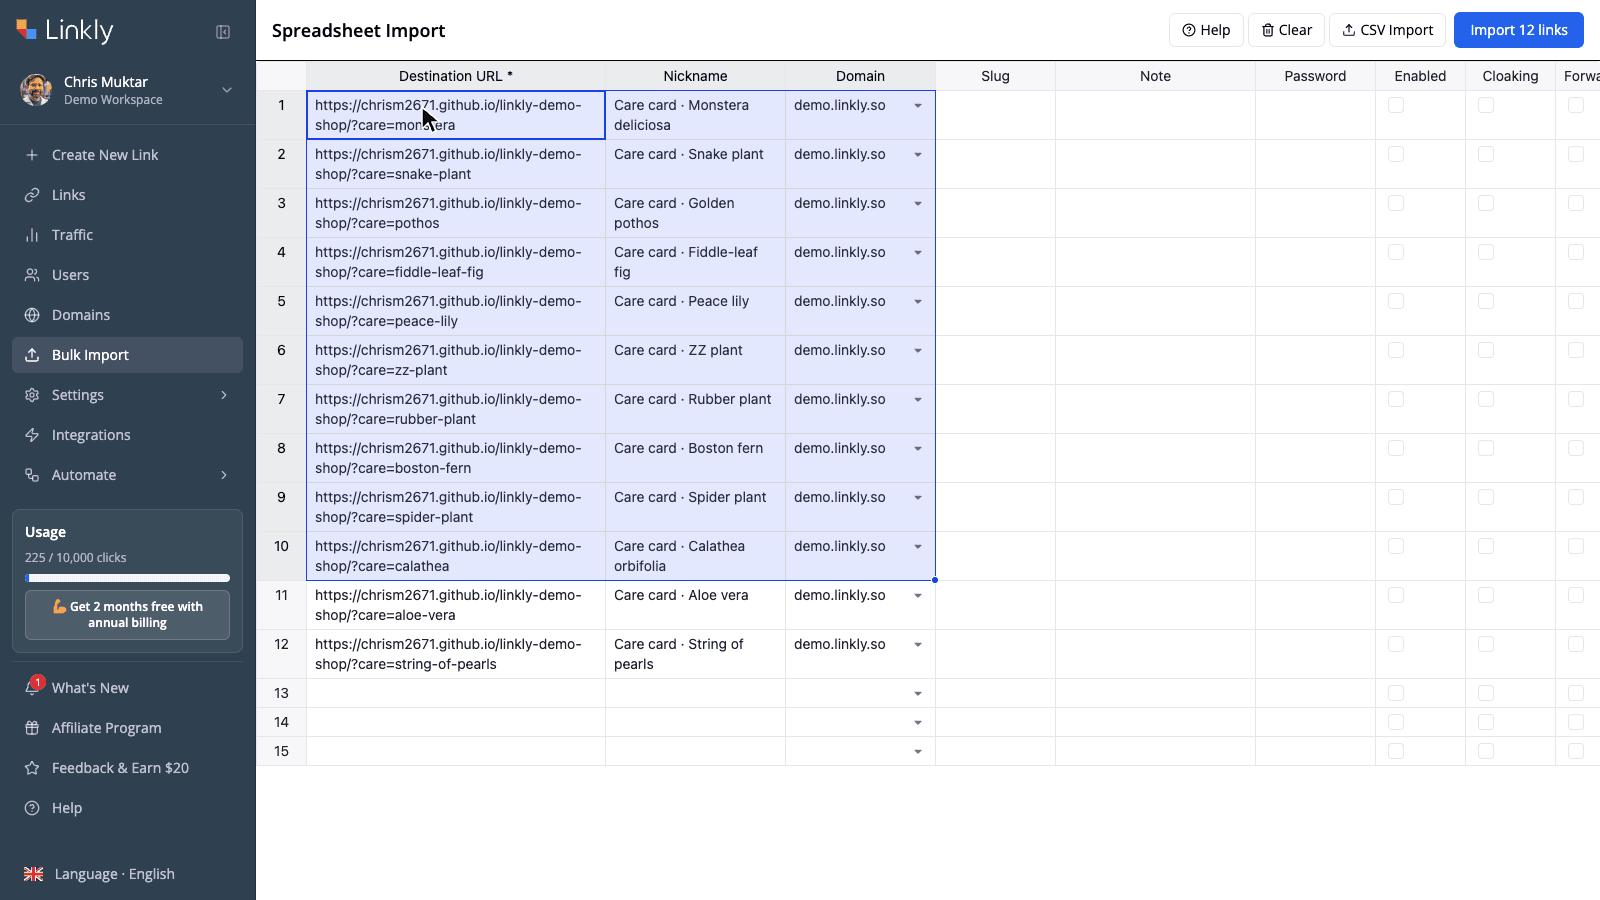Click the upload icon in the CSV Import button
This screenshot has height=900, width=1600.
pyautogui.click(x=1349, y=30)
